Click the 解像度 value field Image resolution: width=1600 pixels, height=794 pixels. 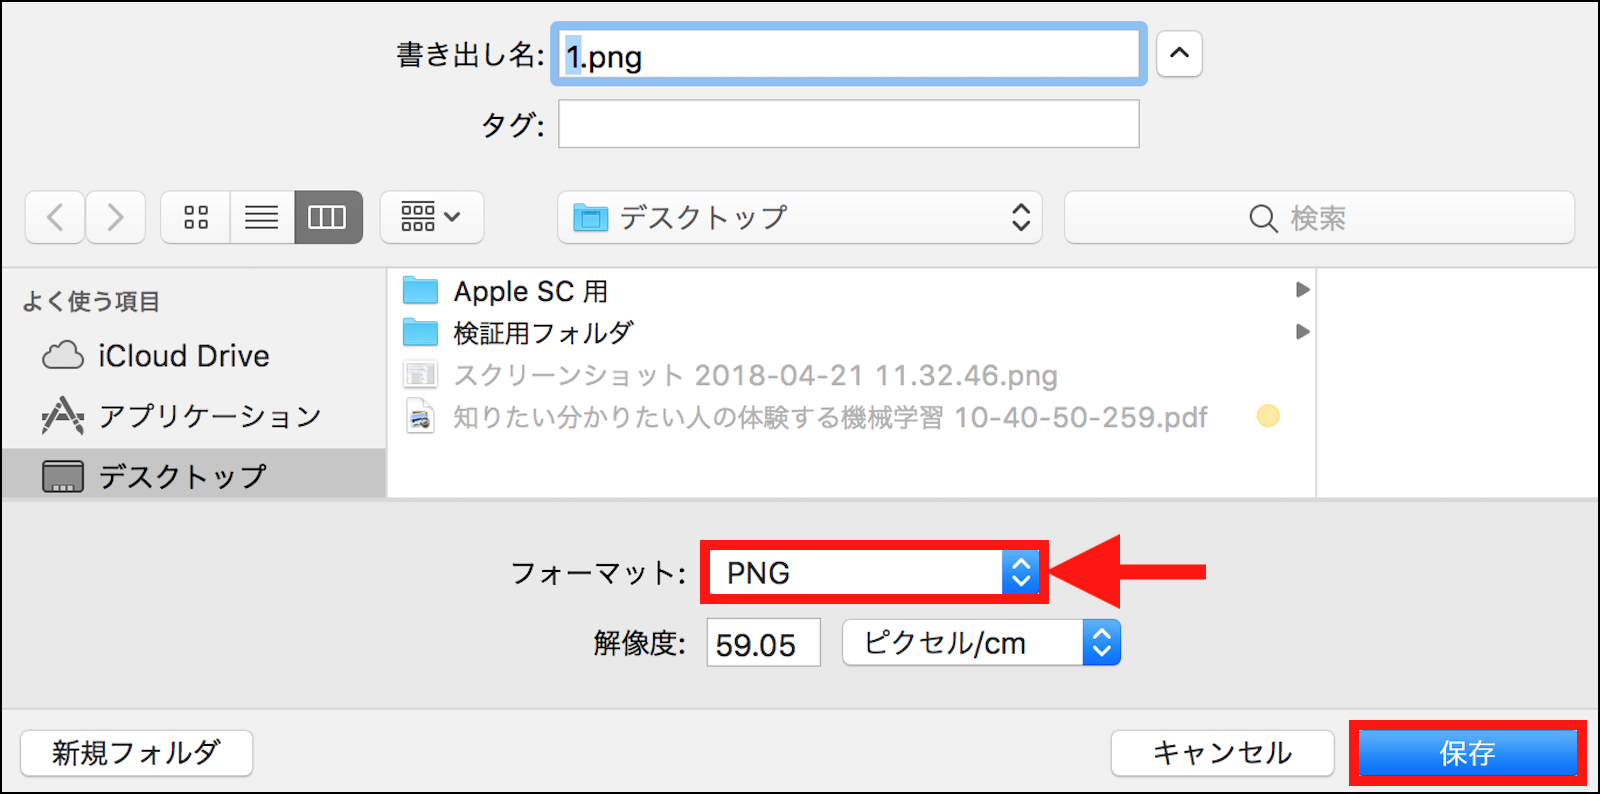point(762,643)
